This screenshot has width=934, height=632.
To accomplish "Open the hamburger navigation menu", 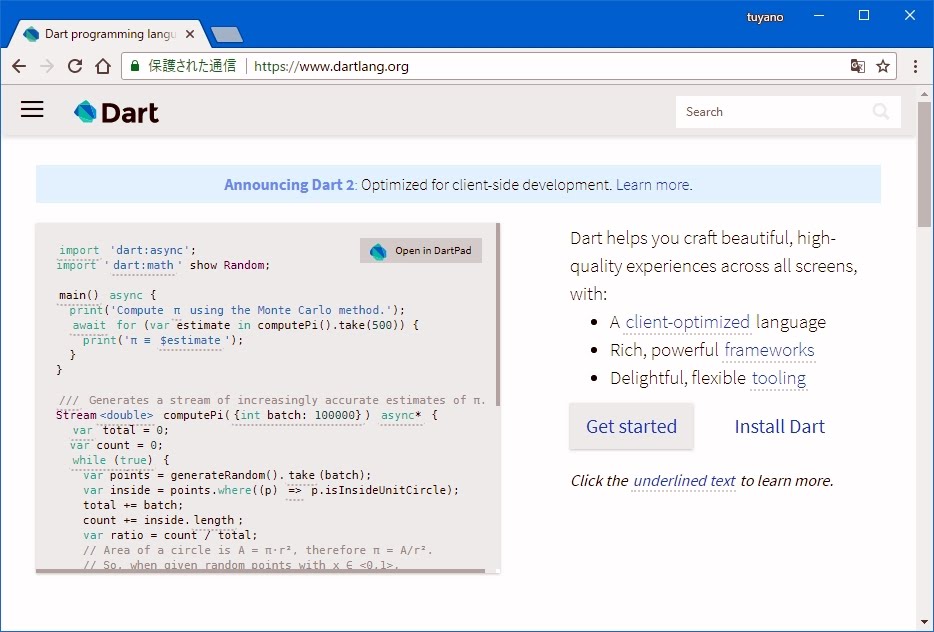I will click(32, 110).
